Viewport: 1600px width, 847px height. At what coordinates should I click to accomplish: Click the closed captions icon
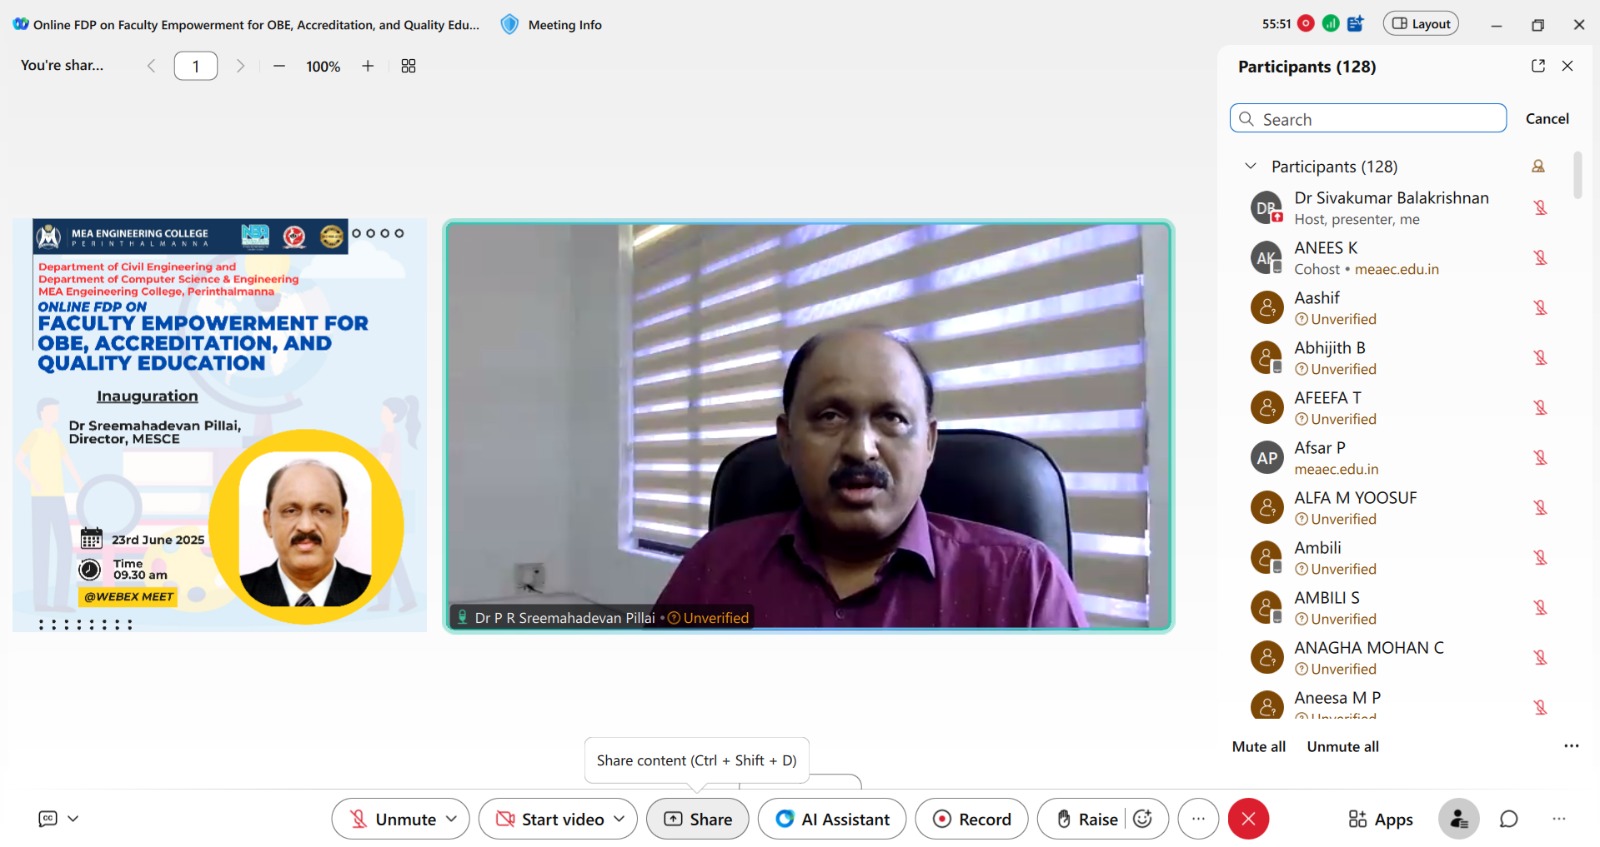coord(48,819)
